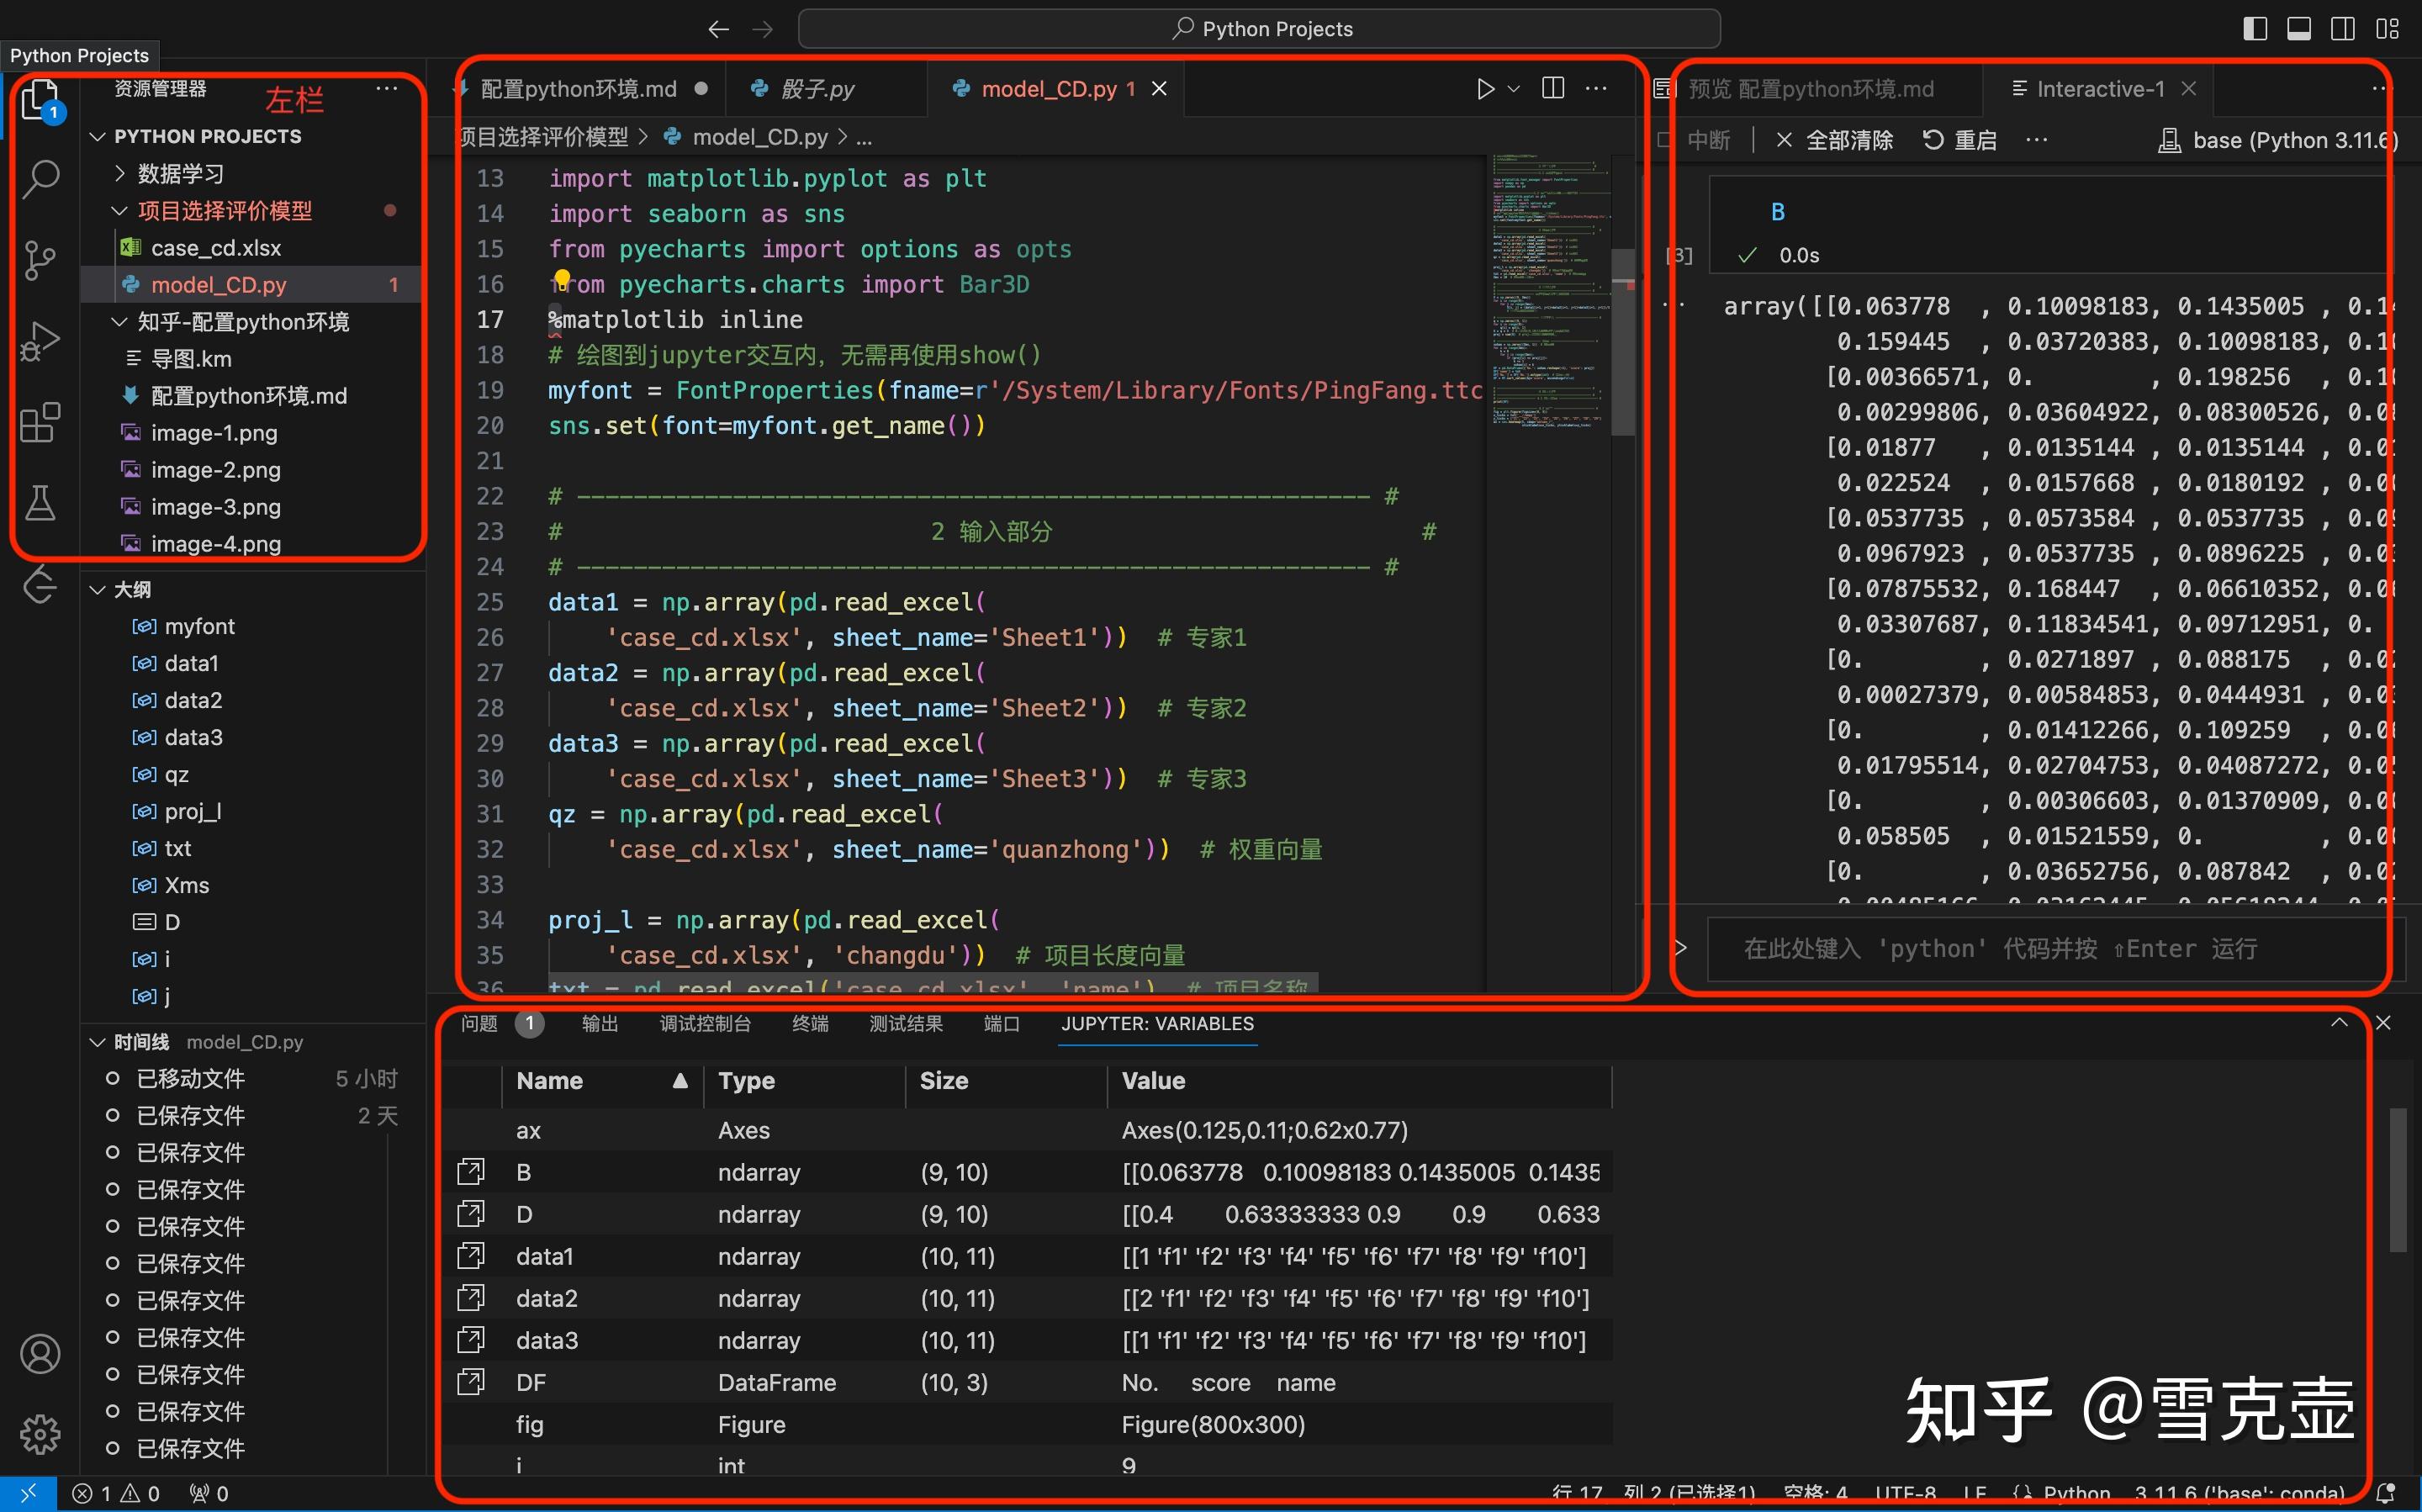The height and width of the screenshot is (1512, 2422).
Task: Toggle the secondary sidebar layout button
Action: tap(2343, 29)
